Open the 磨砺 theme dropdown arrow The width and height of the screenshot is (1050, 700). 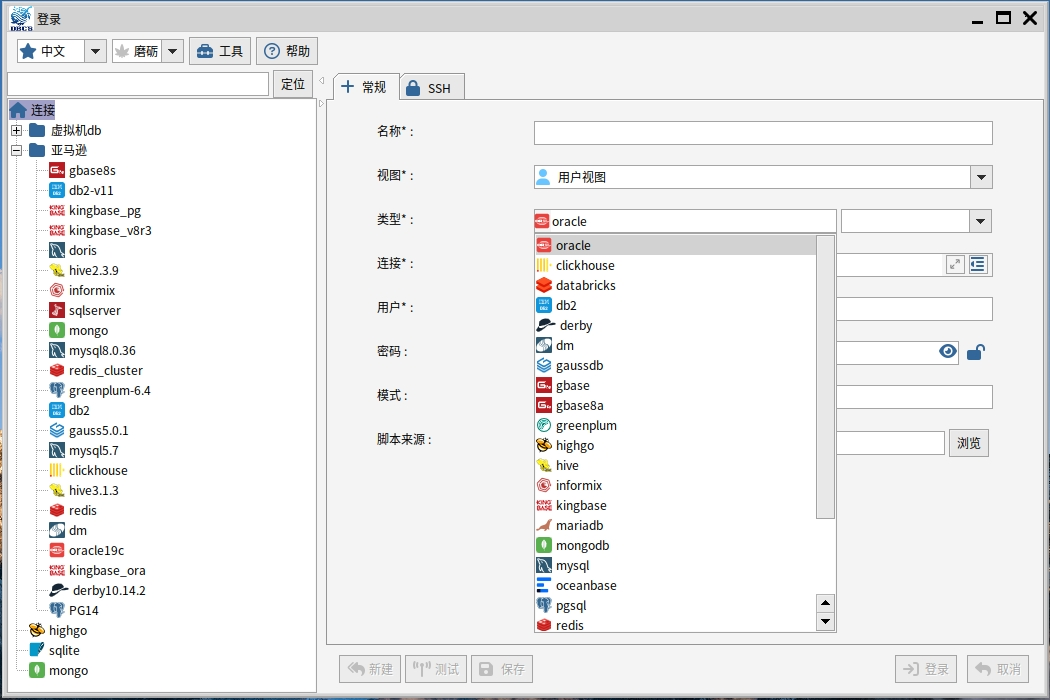(172, 51)
